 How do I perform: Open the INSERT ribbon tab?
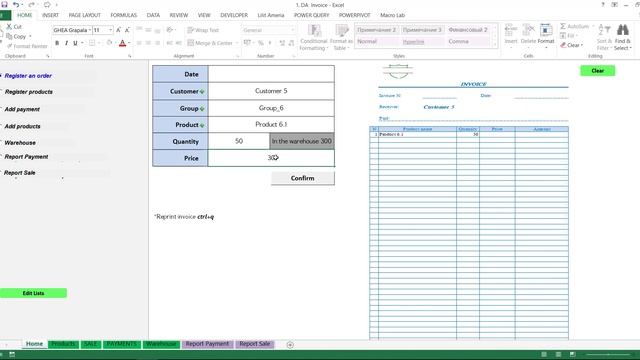(50, 15)
